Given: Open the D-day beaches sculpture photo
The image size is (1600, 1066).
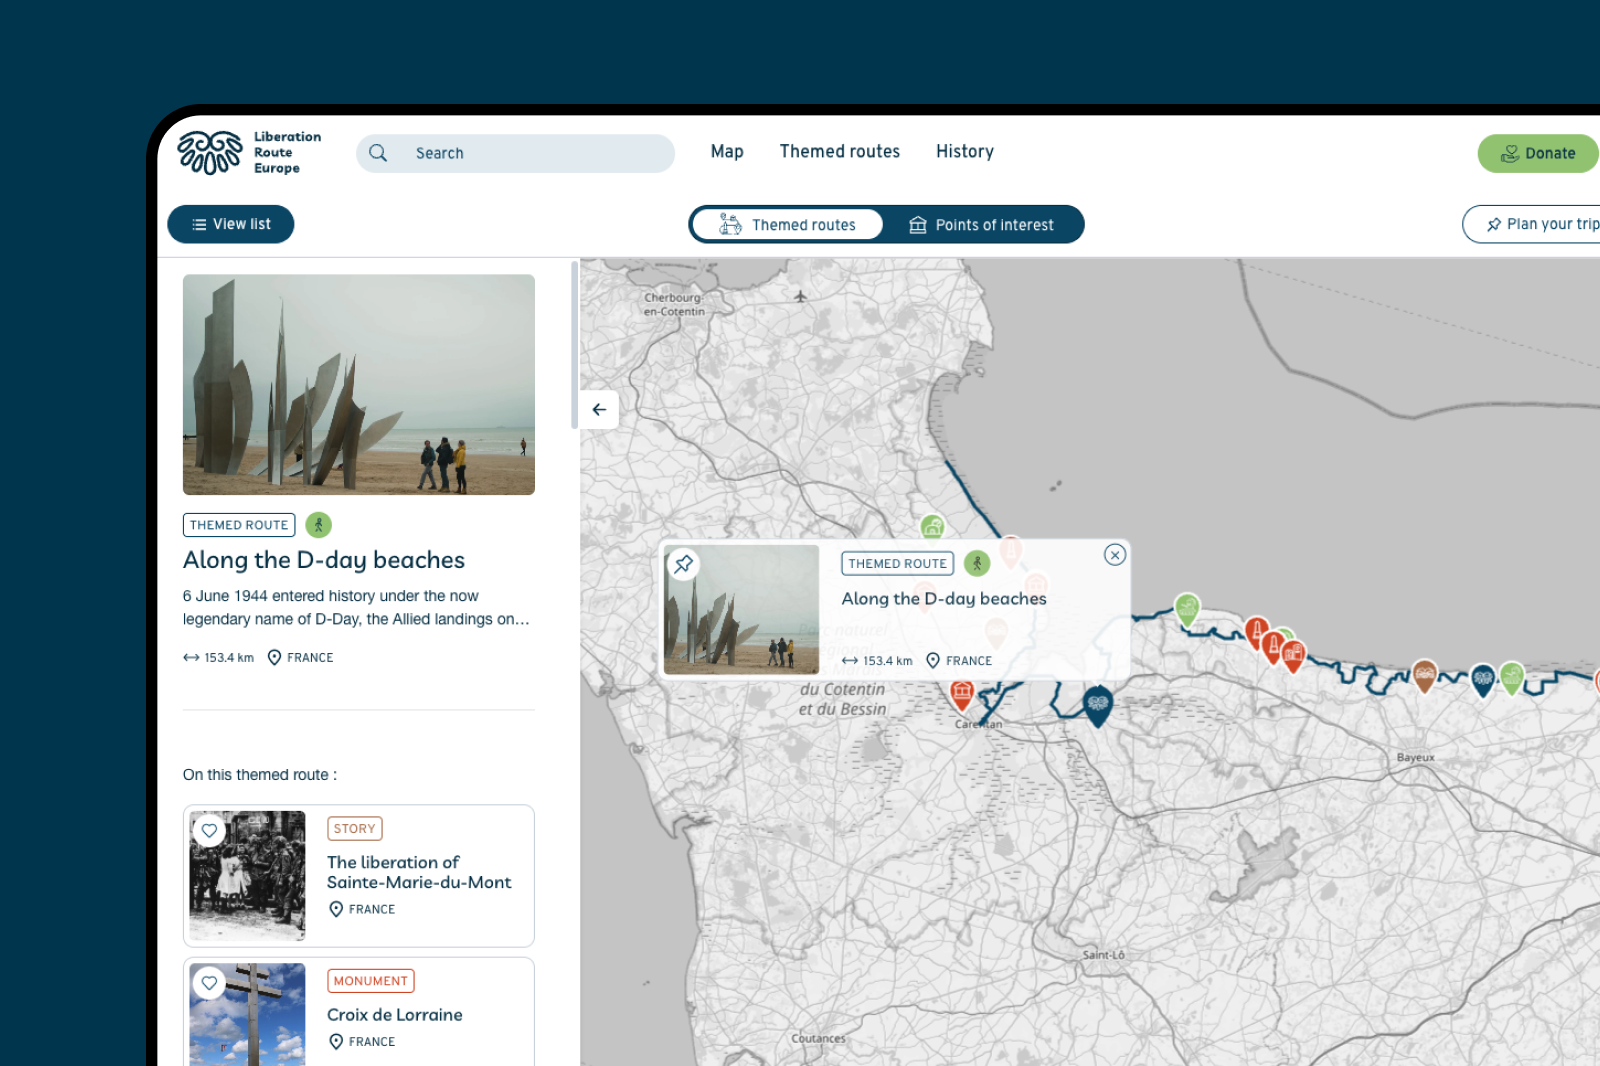Looking at the screenshot, I should tap(359, 385).
